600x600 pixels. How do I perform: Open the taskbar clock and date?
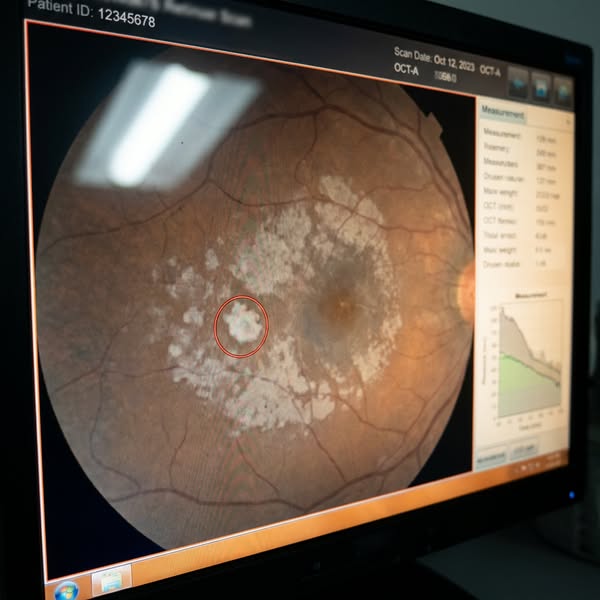point(555,460)
